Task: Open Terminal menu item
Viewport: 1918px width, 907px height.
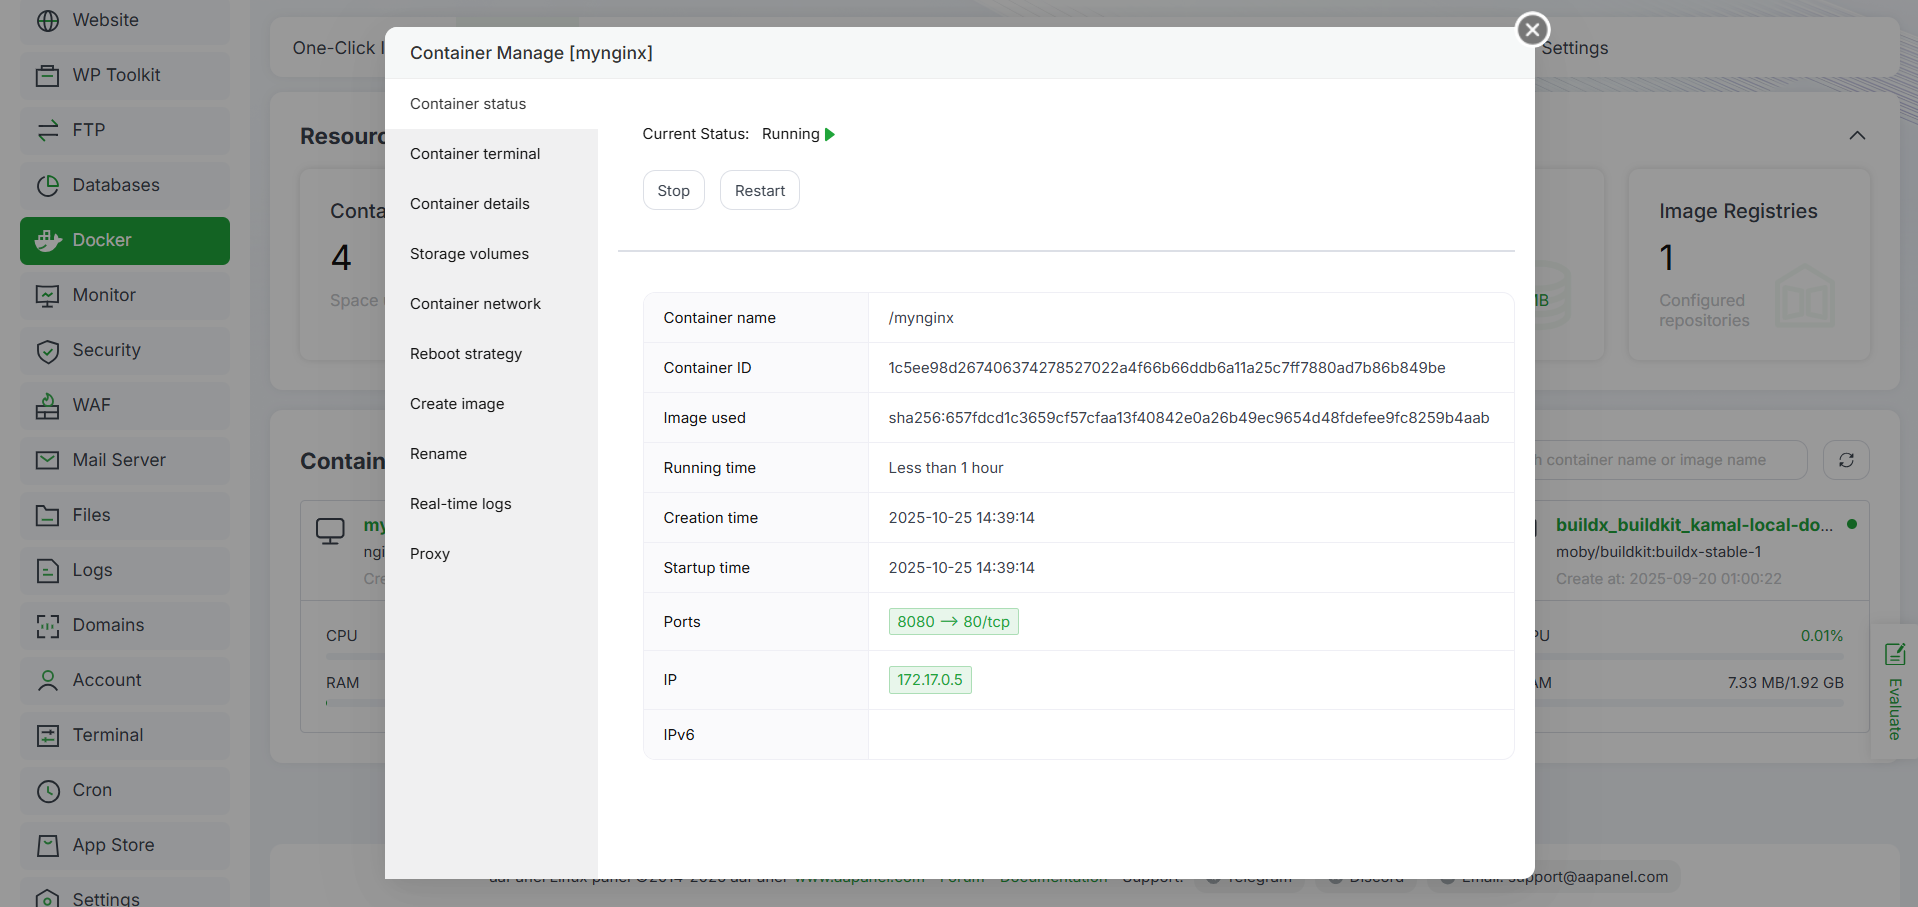Action: tap(125, 735)
